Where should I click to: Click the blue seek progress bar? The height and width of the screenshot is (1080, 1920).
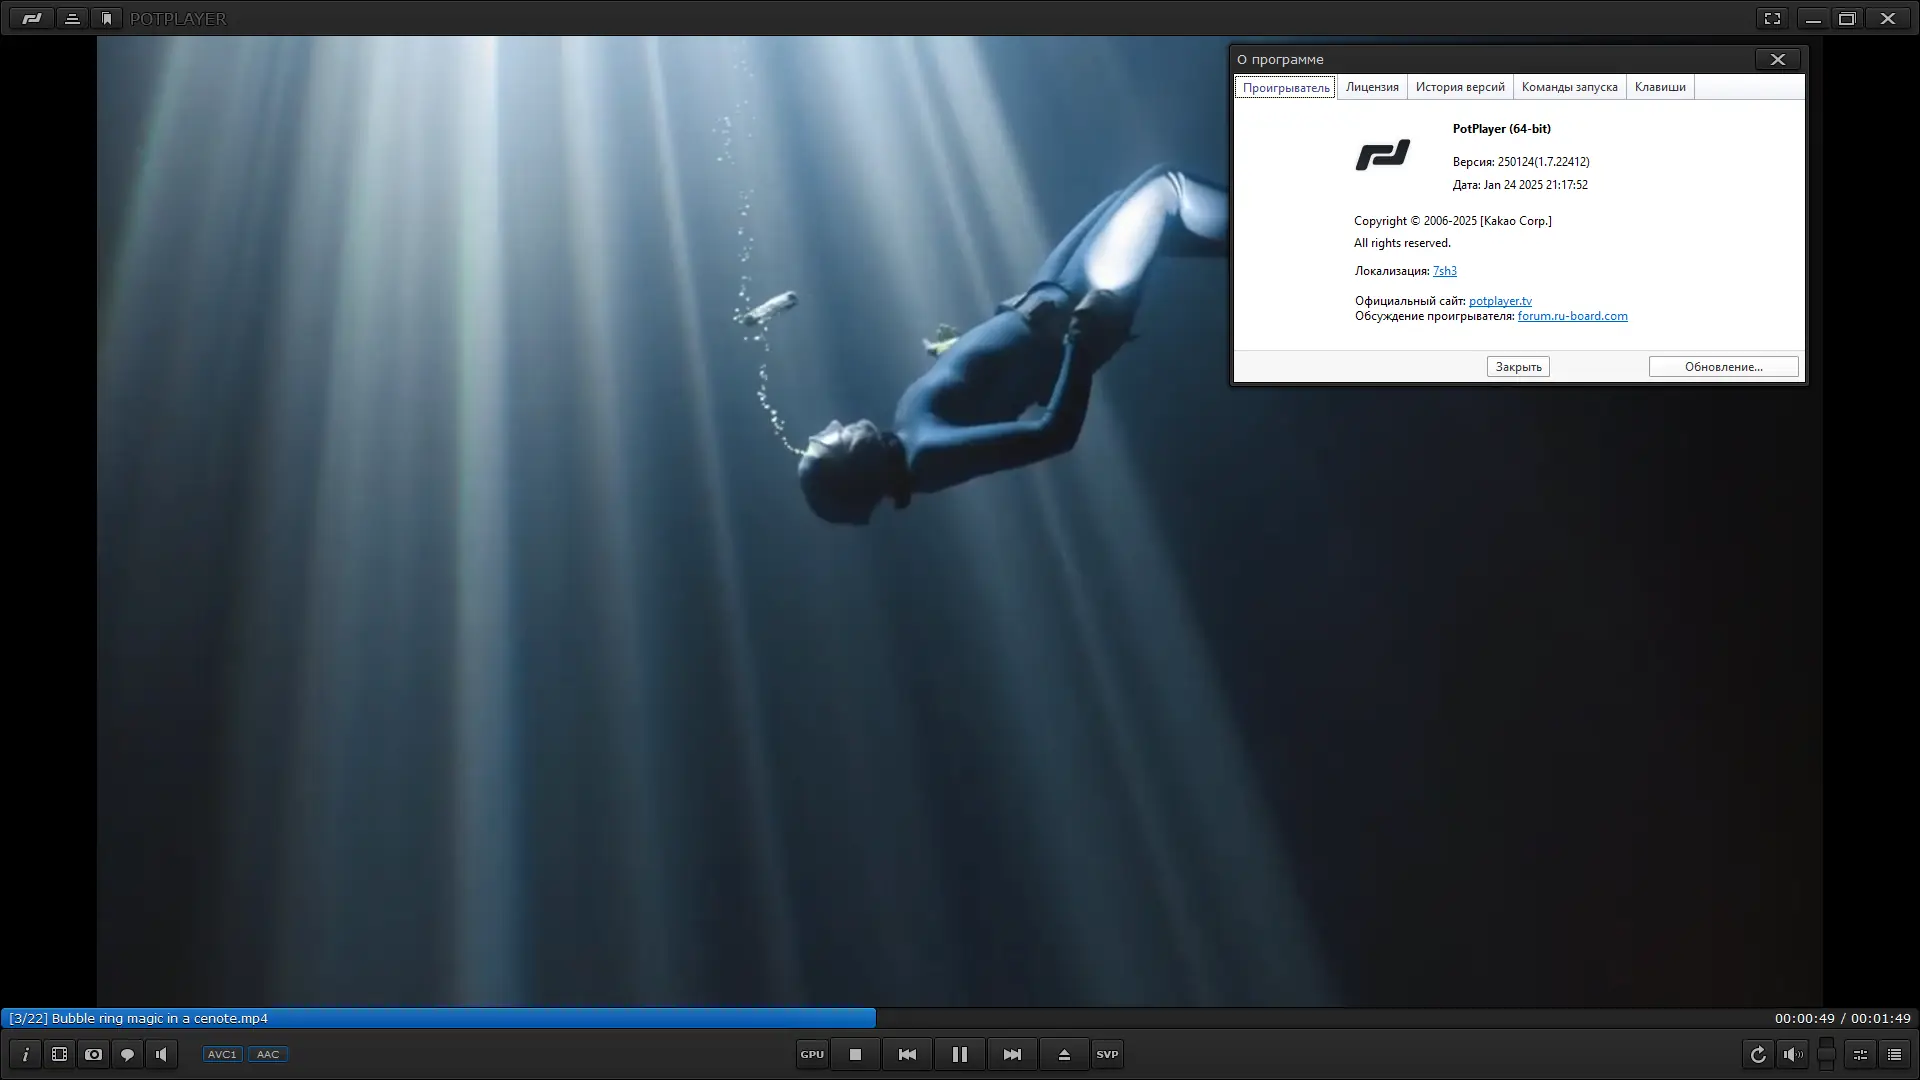tap(600, 1018)
